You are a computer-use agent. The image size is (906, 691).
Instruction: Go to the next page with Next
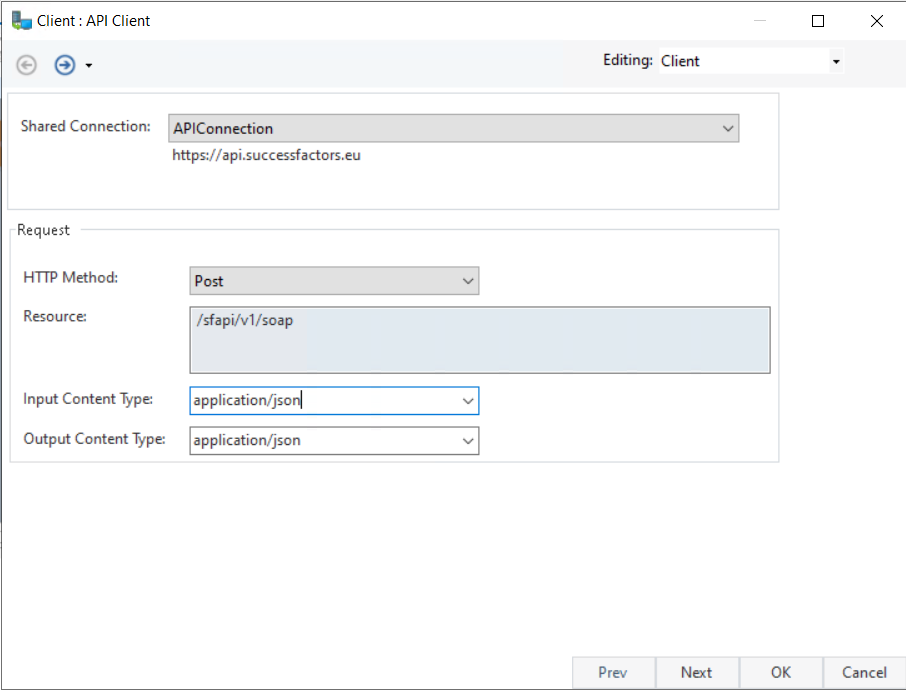[x=696, y=672]
